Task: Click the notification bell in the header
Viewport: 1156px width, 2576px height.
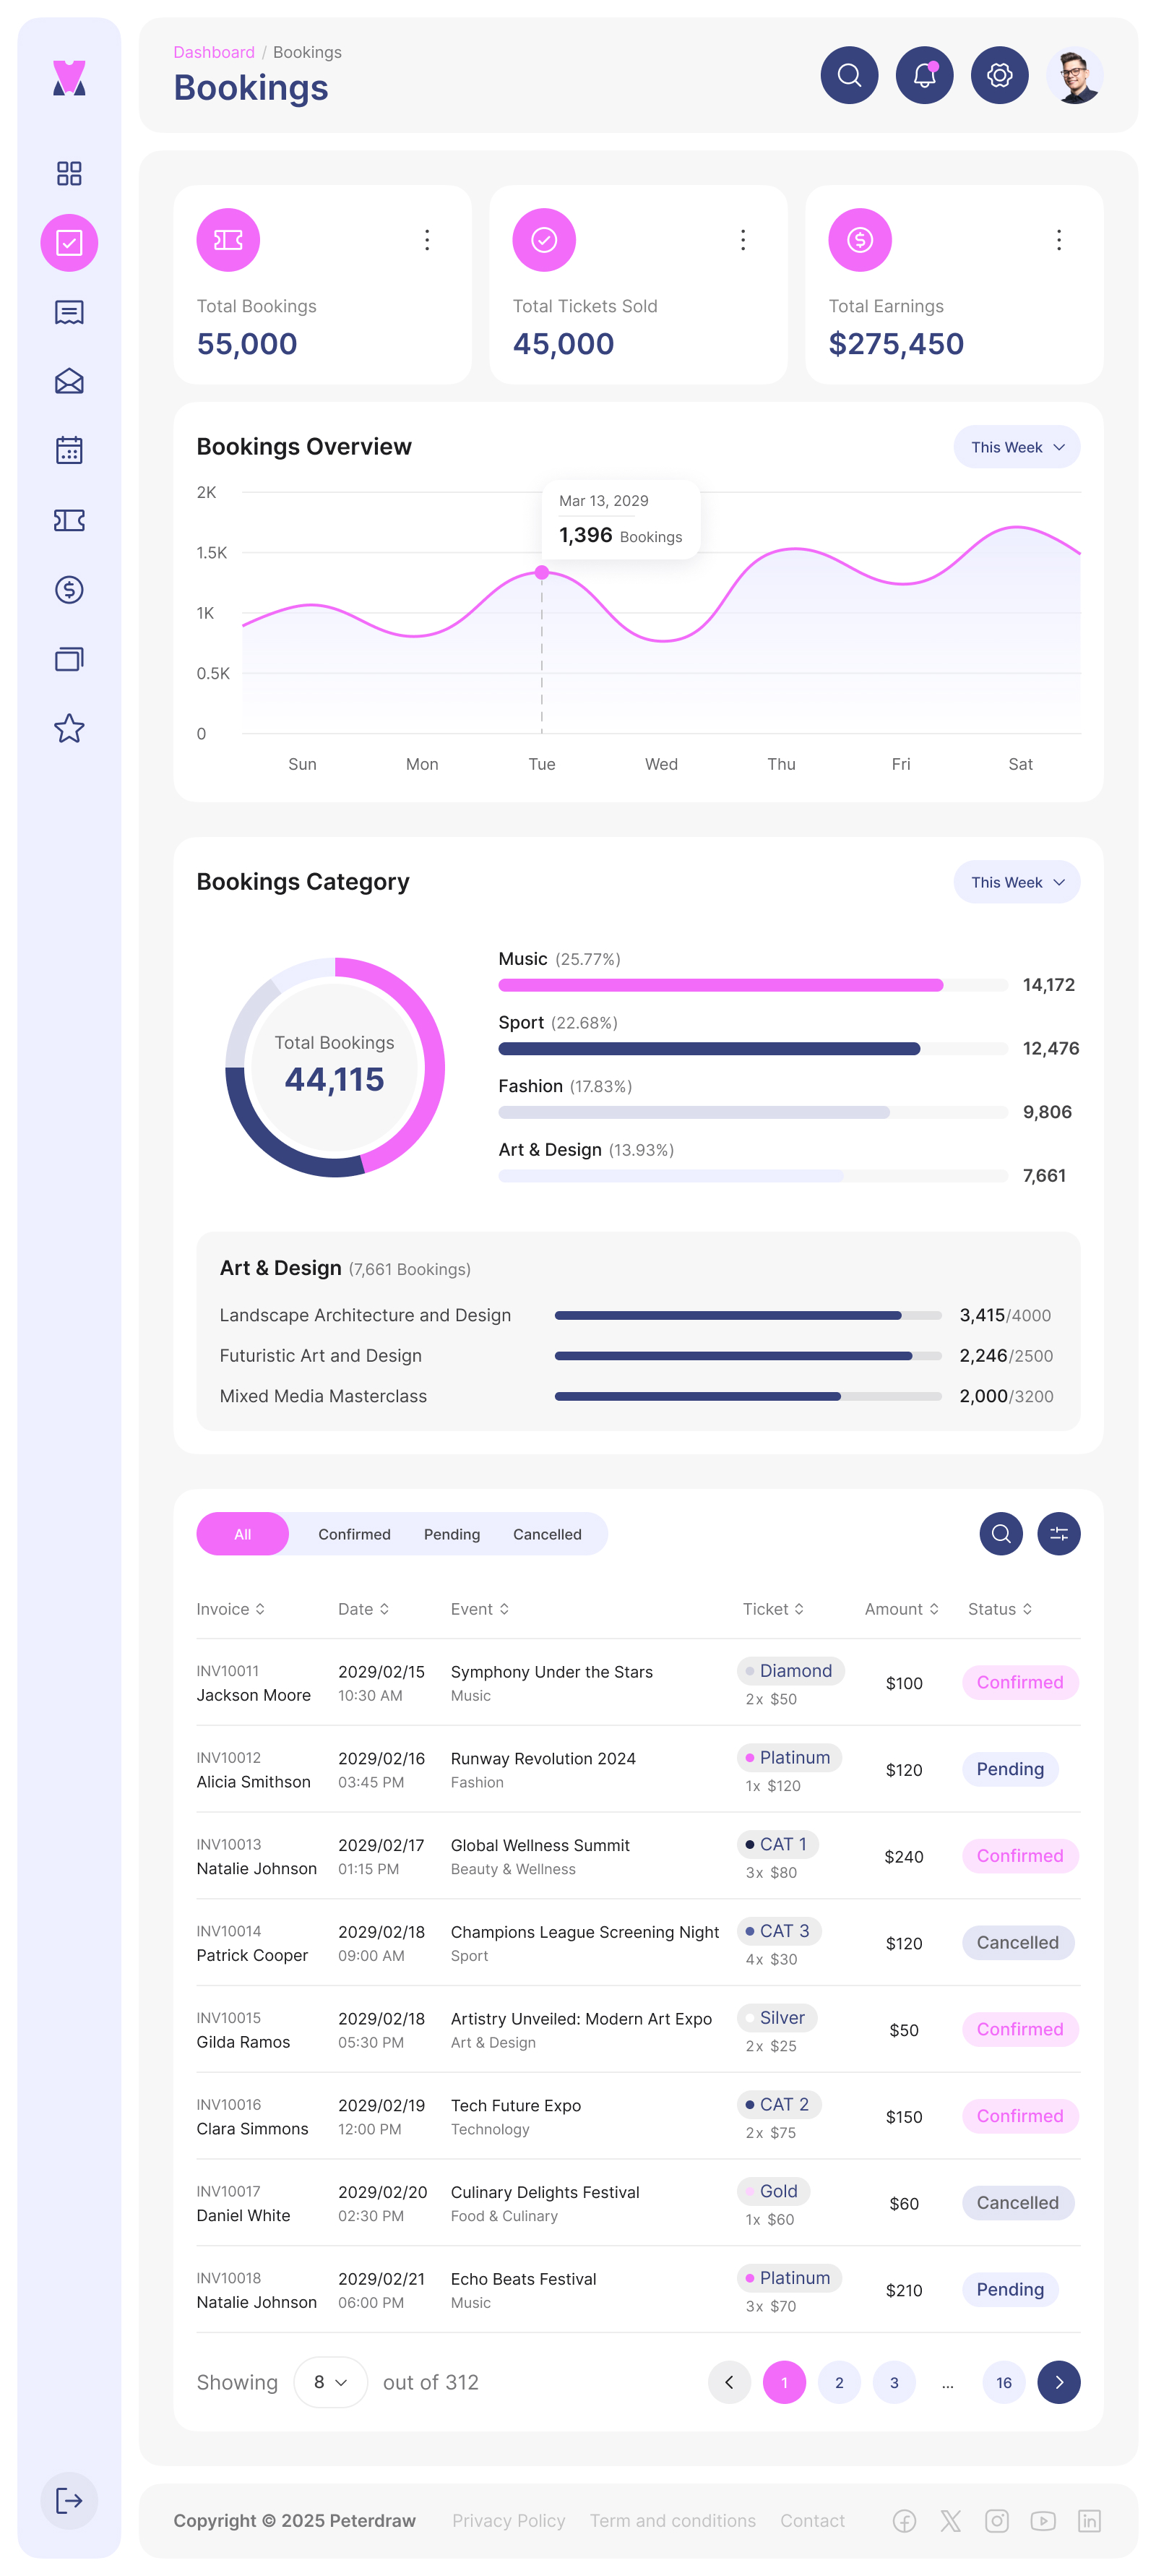Action: pyautogui.click(x=924, y=74)
